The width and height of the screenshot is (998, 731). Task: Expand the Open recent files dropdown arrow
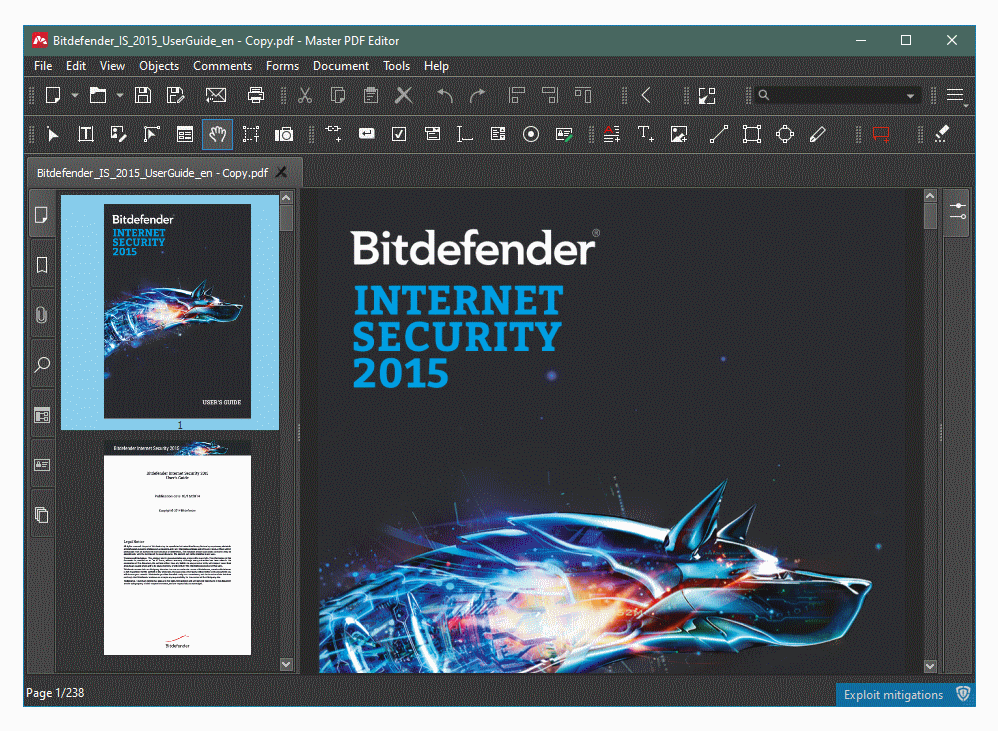point(120,95)
